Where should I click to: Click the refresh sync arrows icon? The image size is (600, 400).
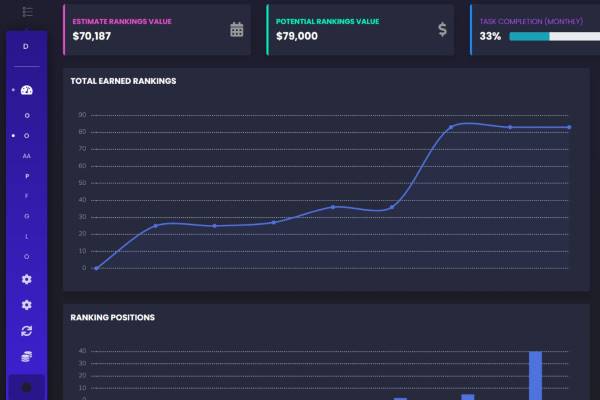click(26, 331)
